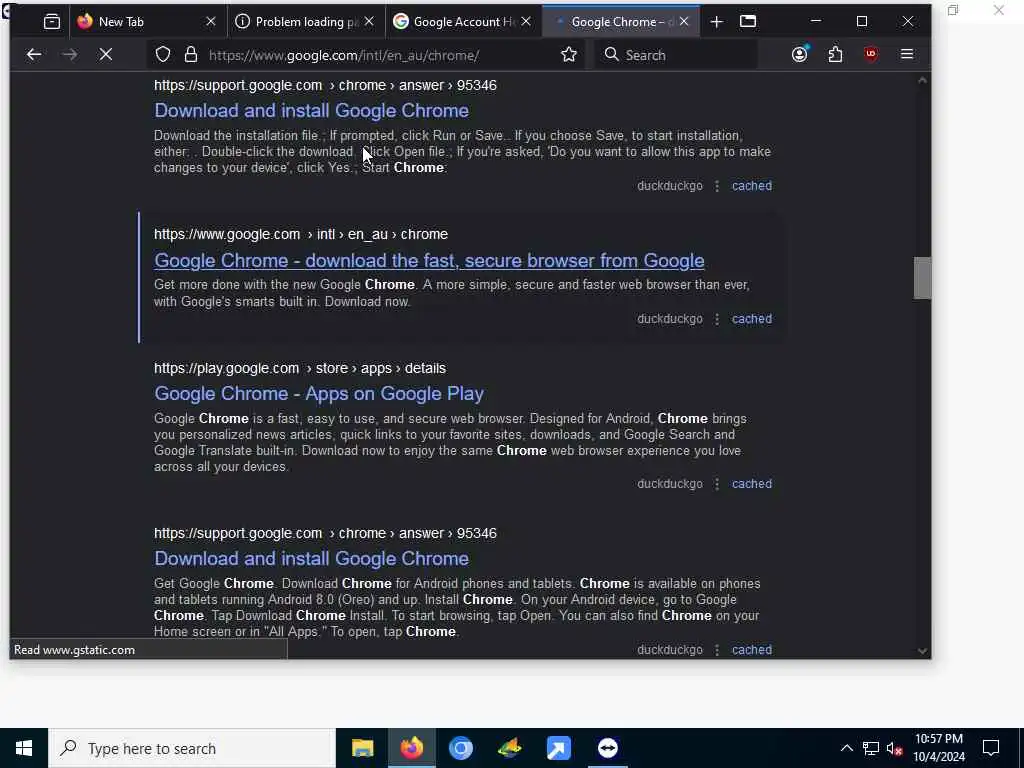The width and height of the screenshot is (1024, 768).
Task: Close the Google Account Help tab
Action: click(x=526, y=22)
